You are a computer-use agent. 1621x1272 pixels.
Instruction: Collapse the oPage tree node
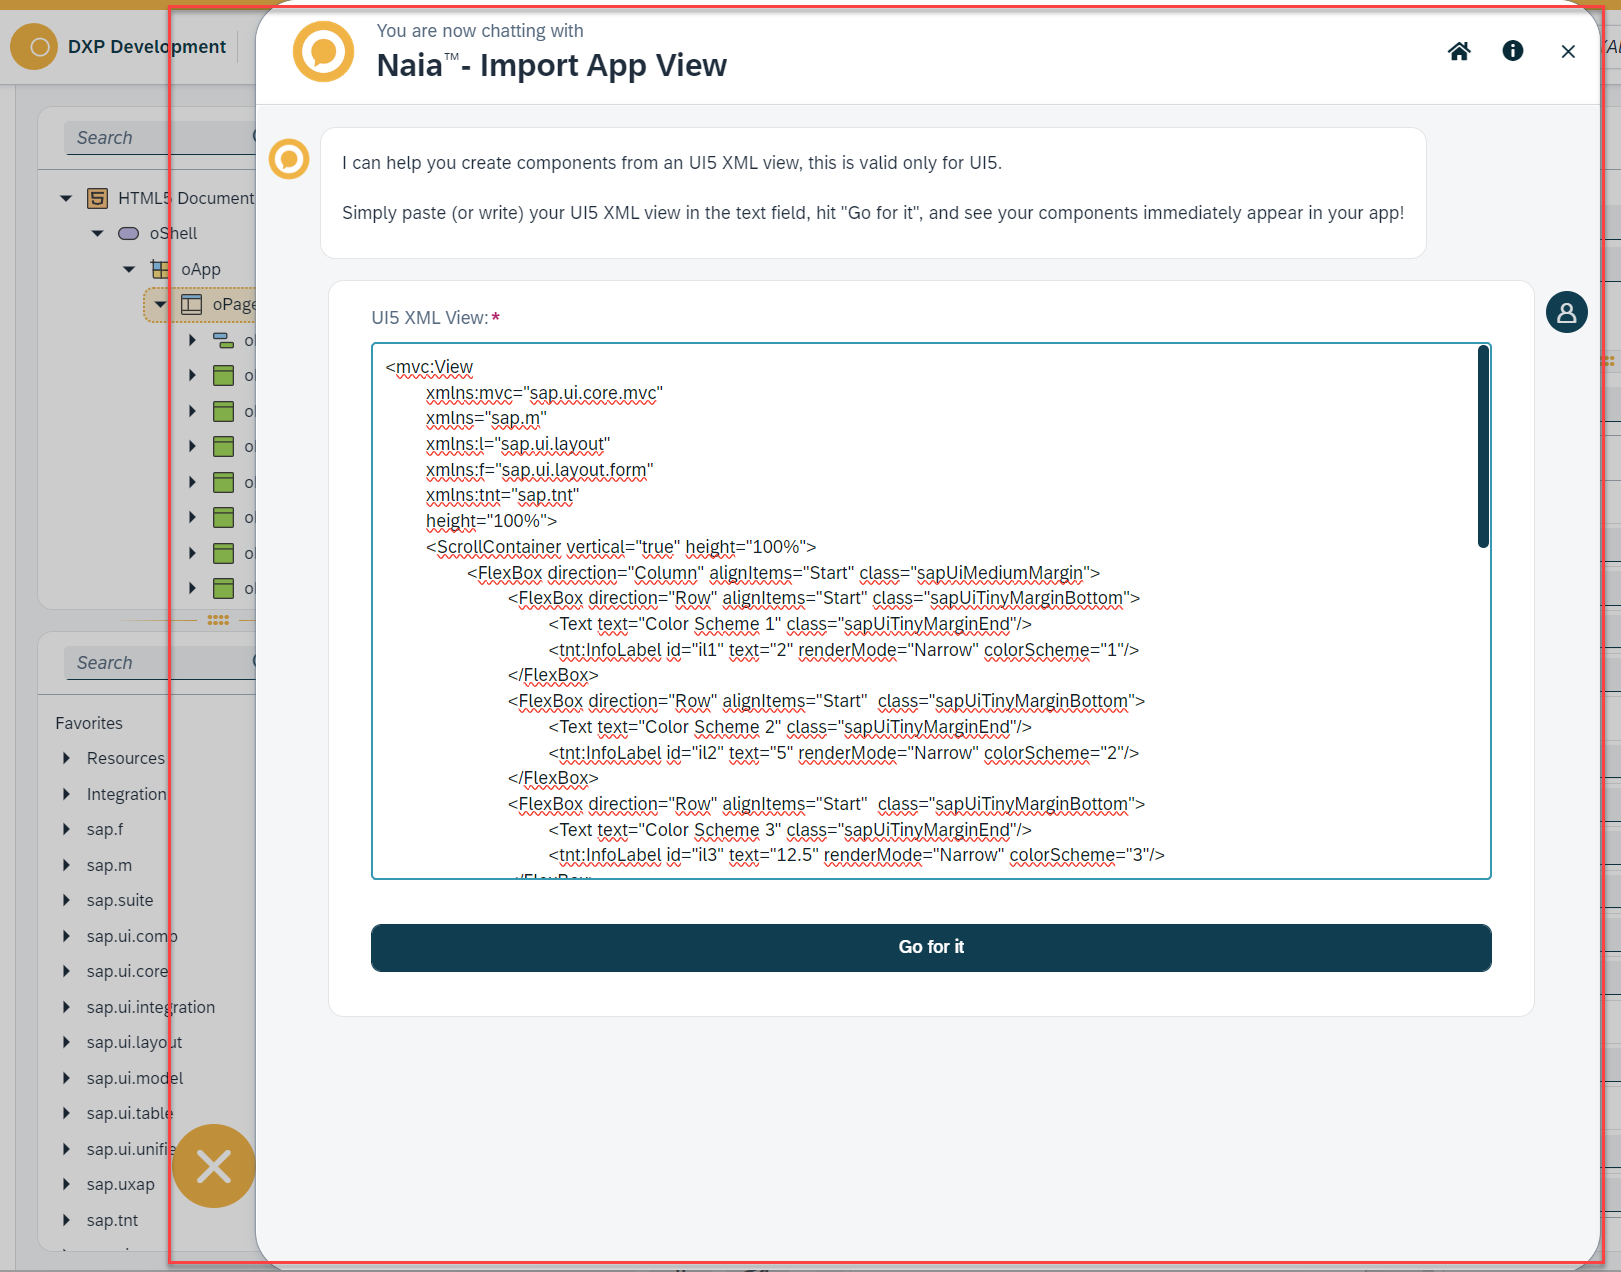[x=160, y=304]
